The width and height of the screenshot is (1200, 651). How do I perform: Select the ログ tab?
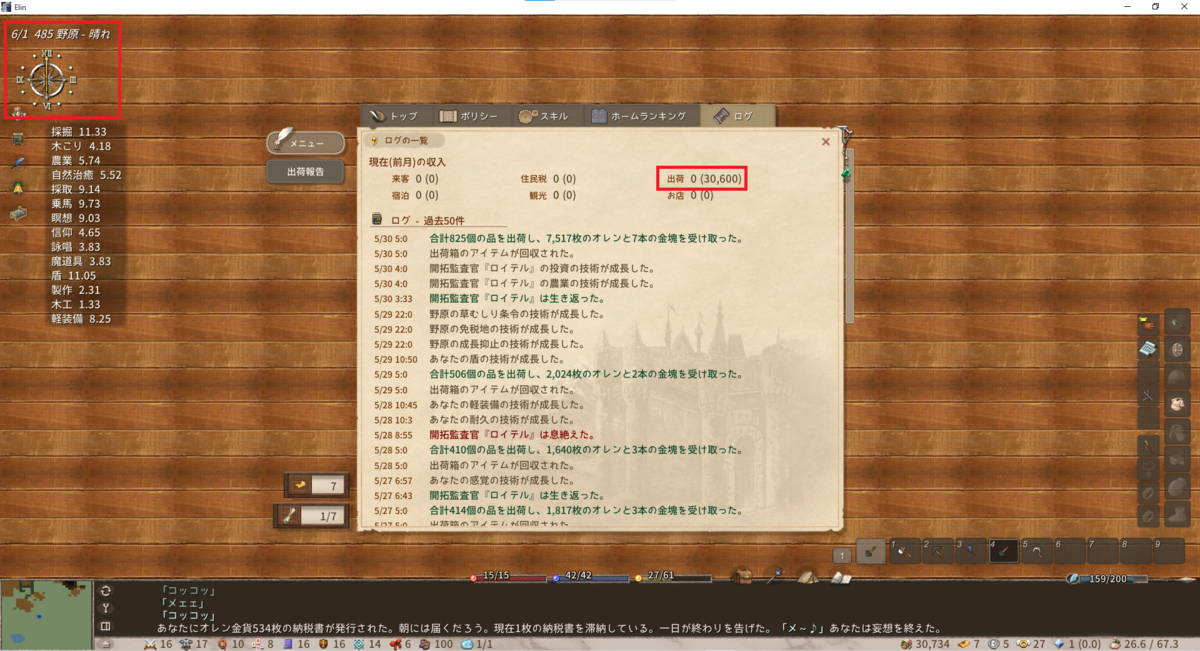[736, 116]
